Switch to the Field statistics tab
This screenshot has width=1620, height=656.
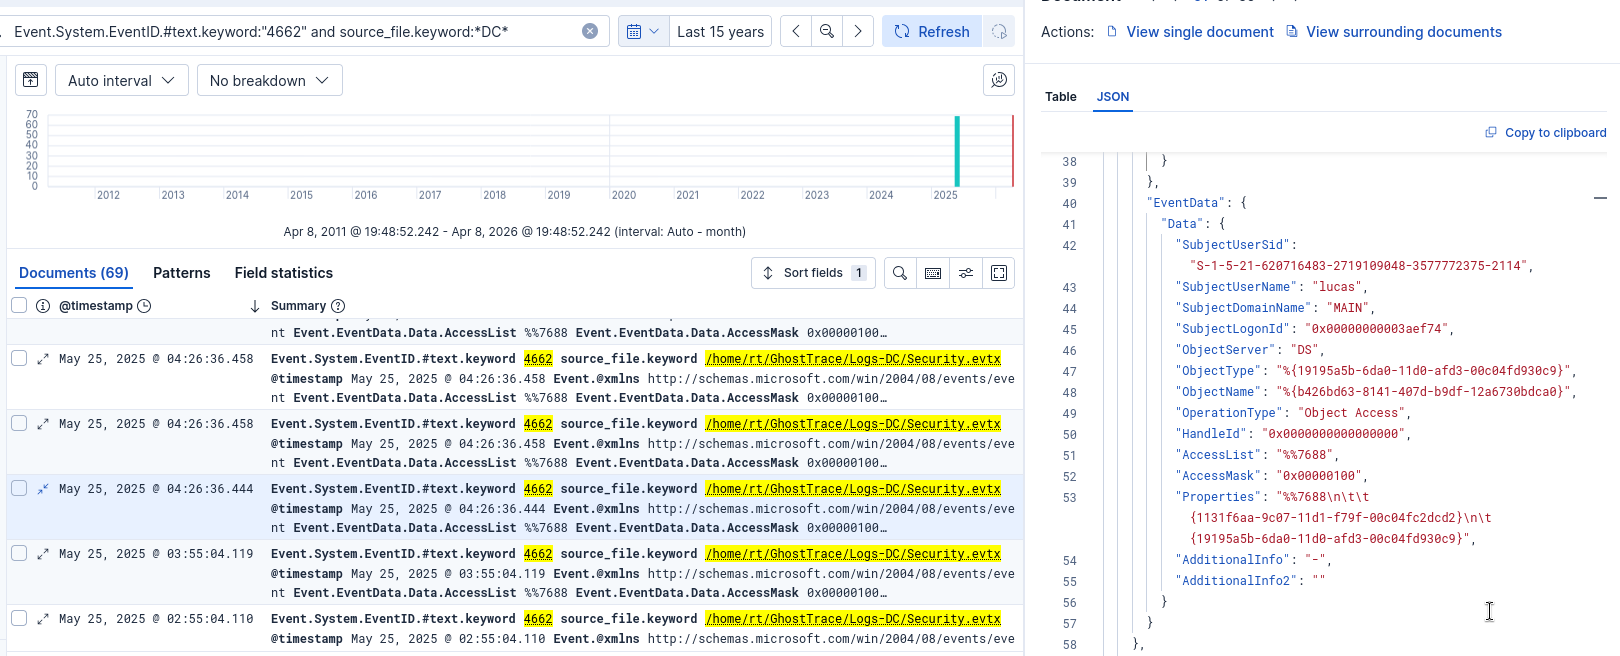(x=284, y=273)
